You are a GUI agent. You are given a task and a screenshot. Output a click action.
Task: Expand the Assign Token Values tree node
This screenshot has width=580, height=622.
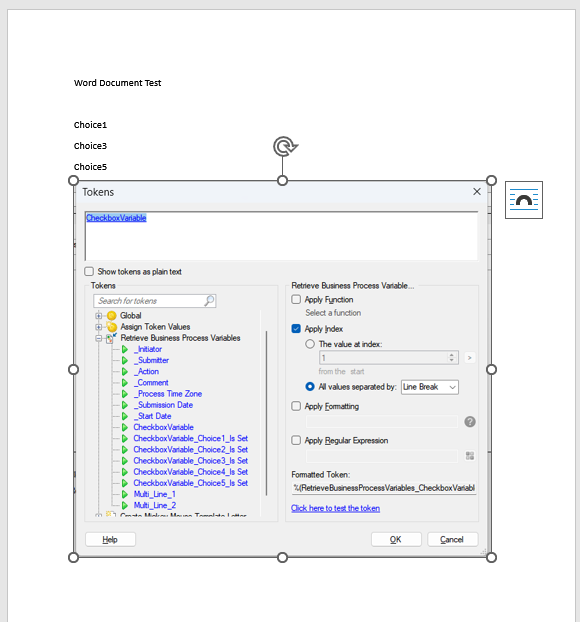point(98,327)
